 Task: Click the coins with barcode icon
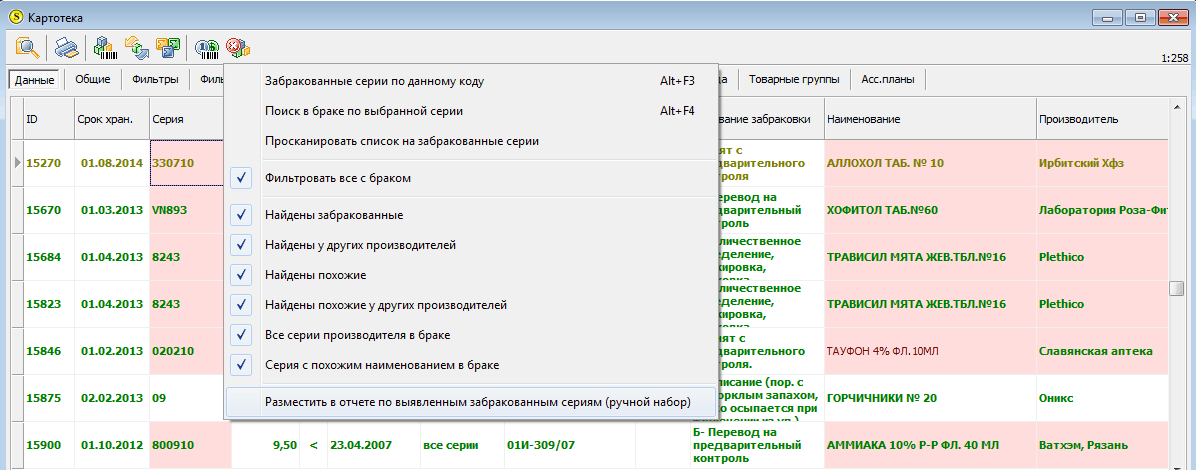(206, 47)
